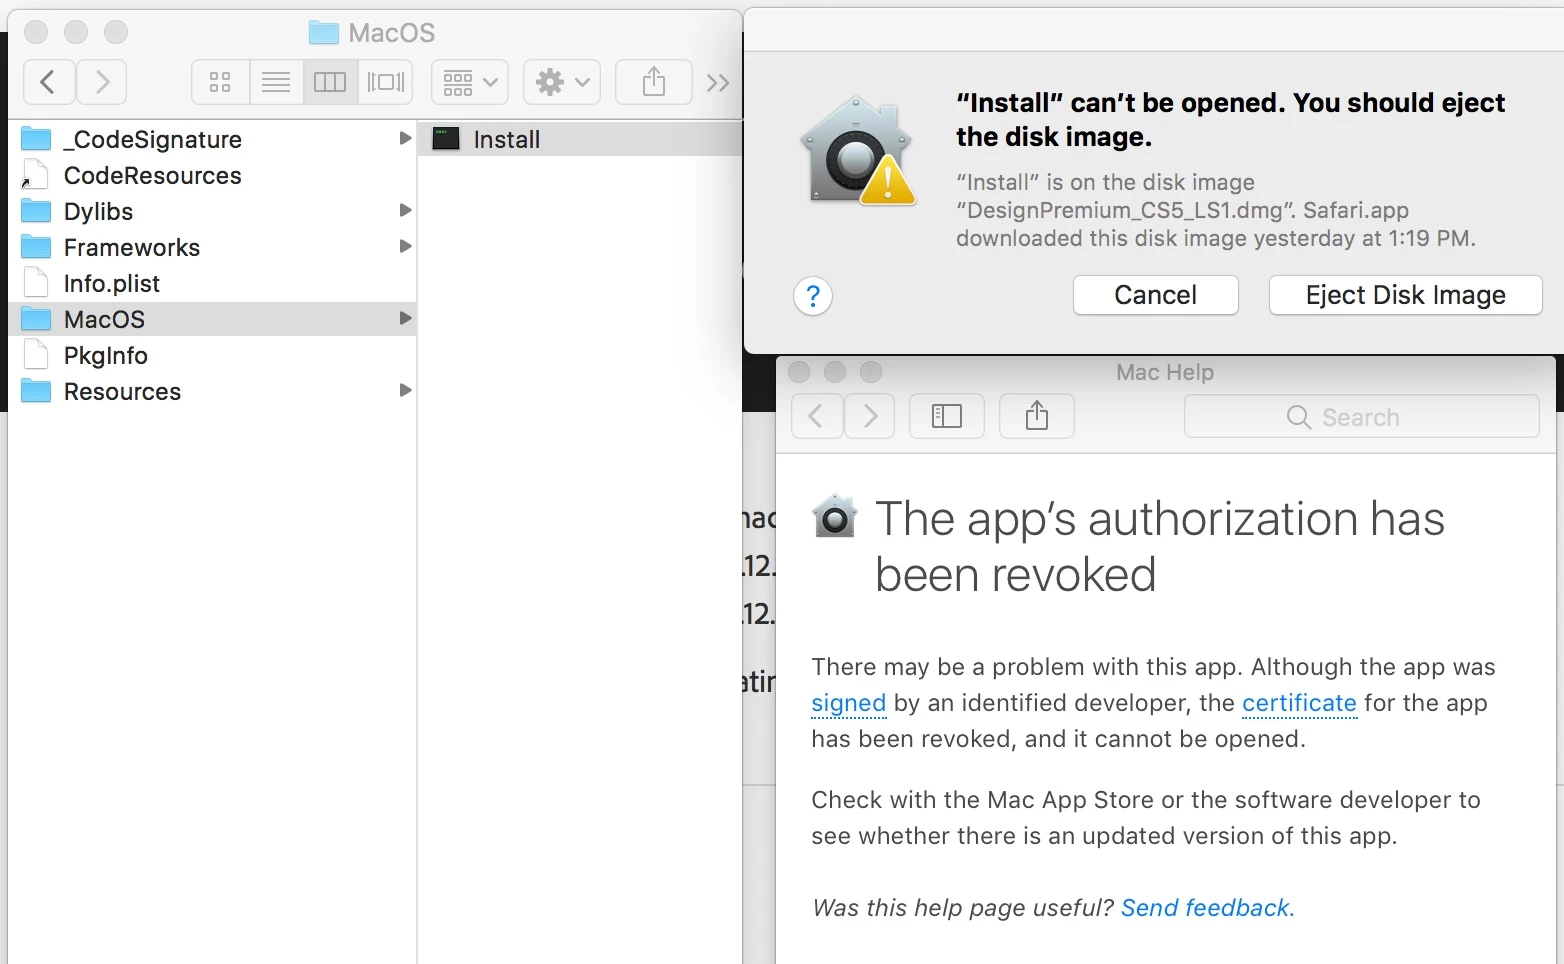Select the MacOS folder row
Screen dimensions: 1564x964
pos(212,319)
